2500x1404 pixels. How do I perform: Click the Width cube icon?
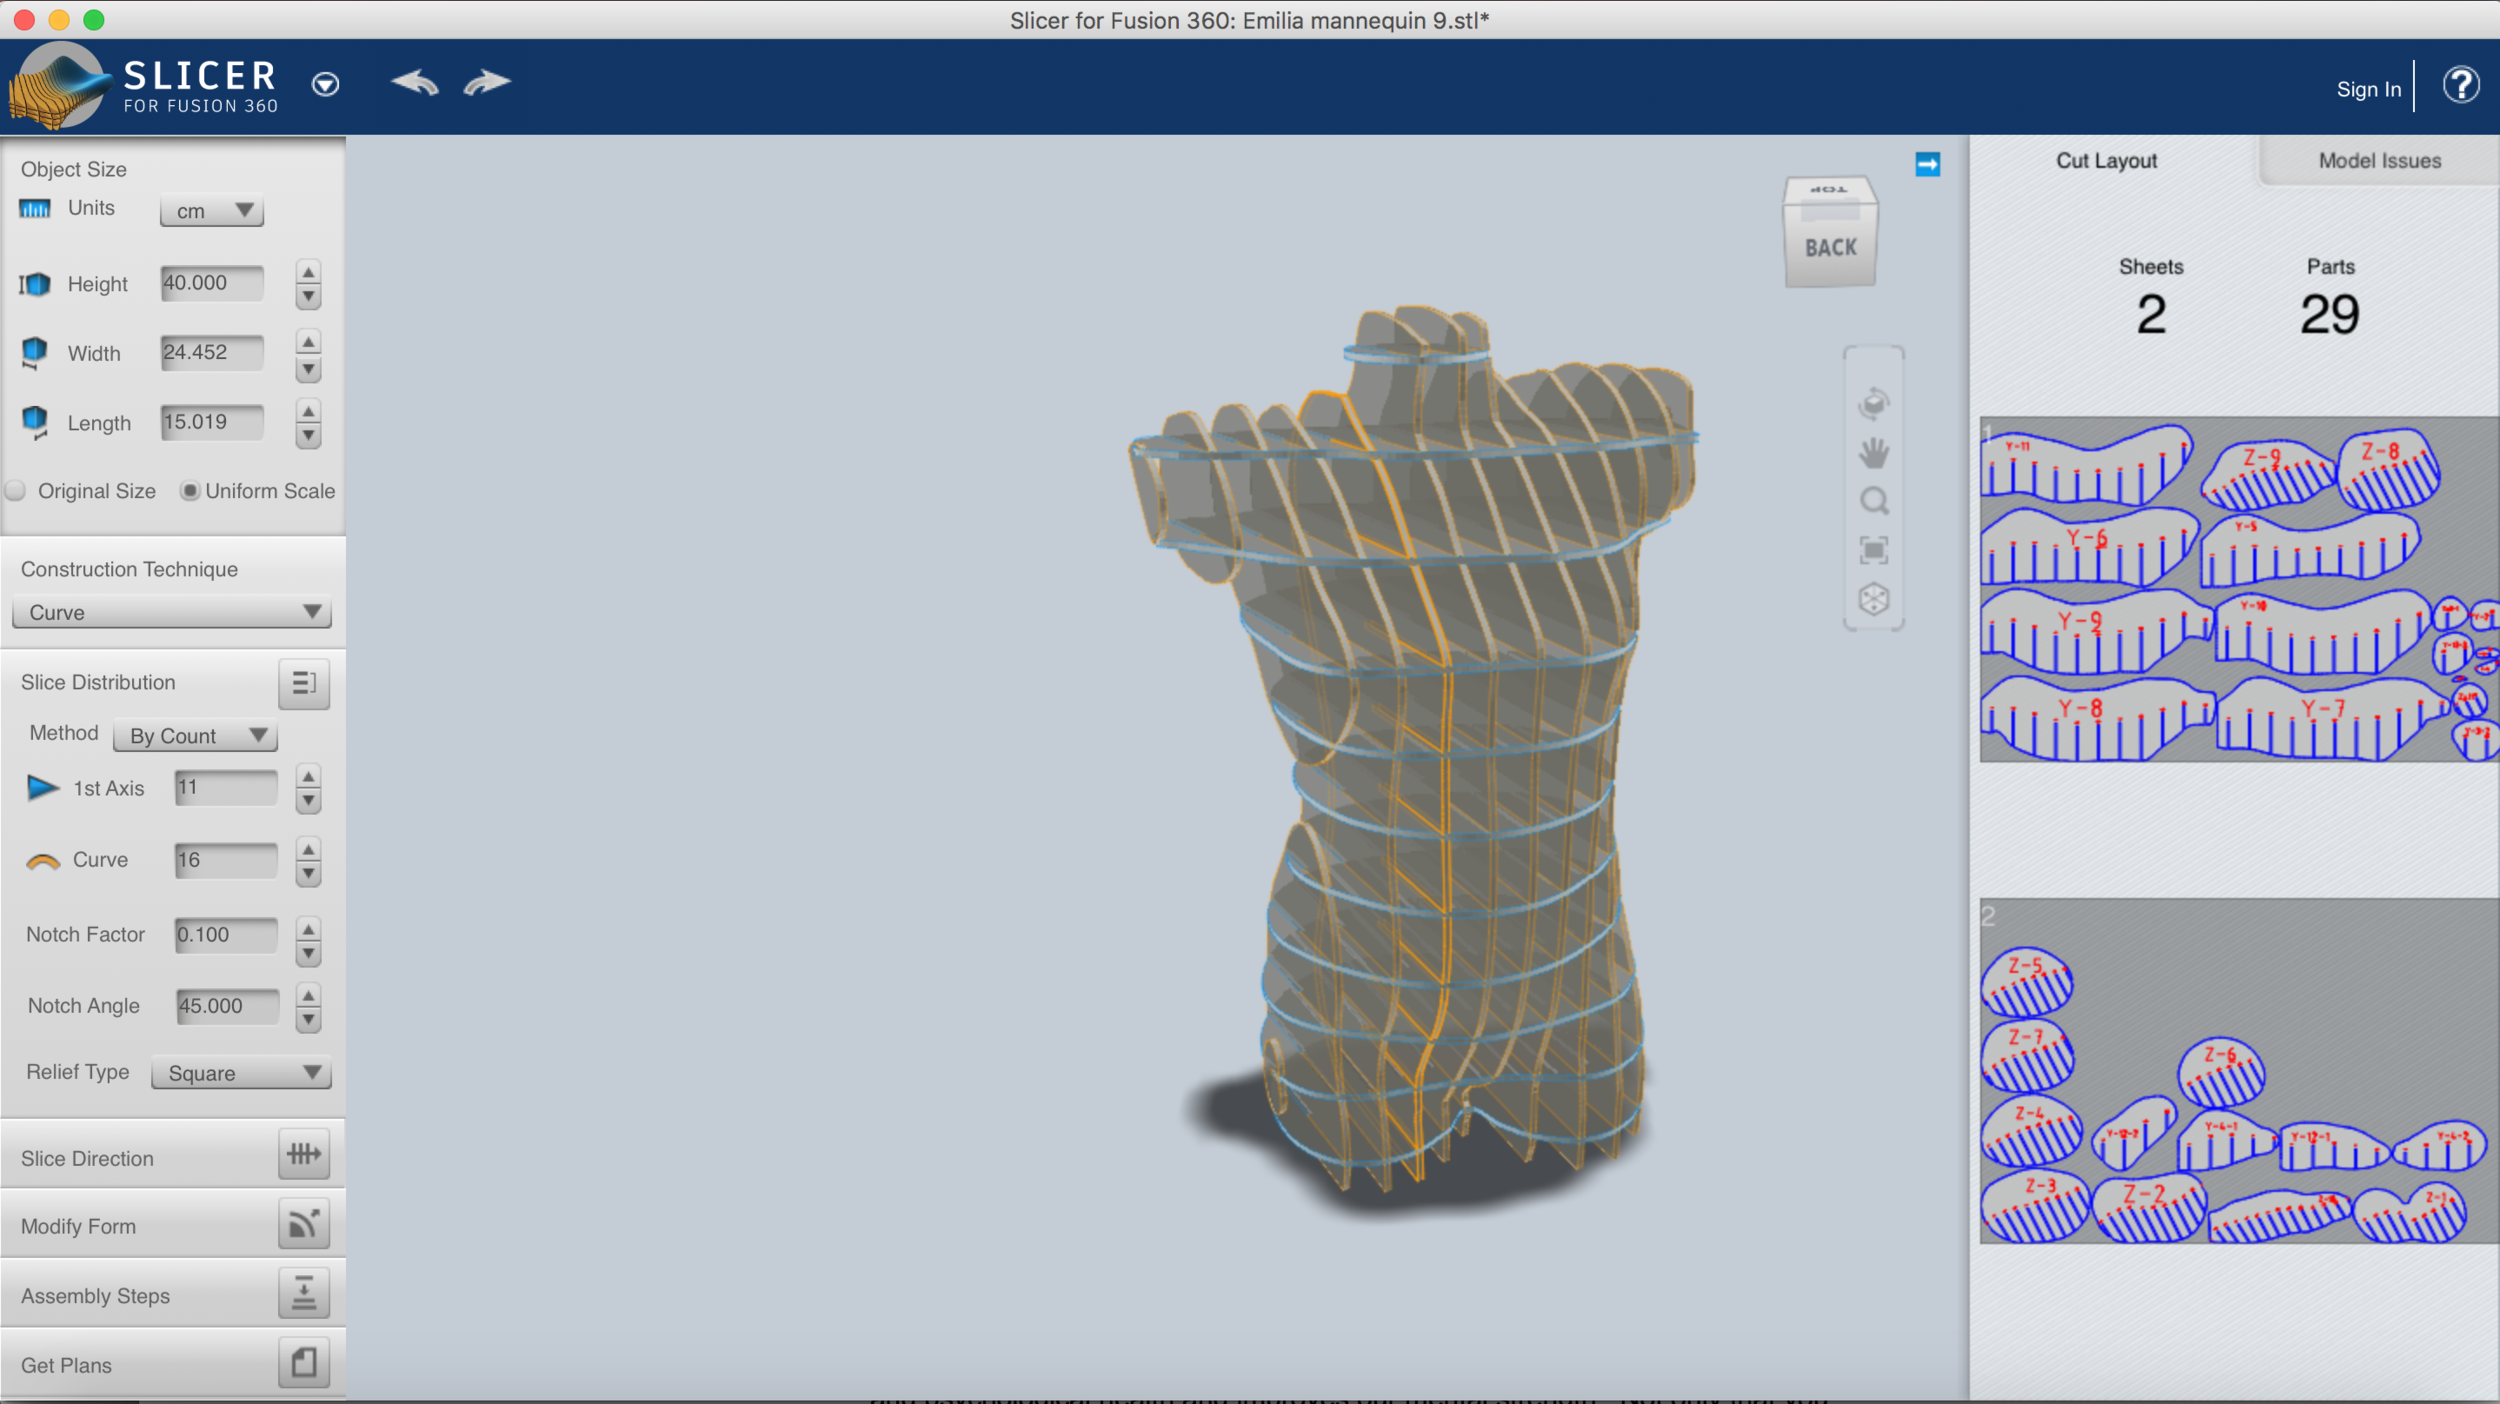pos(35,353)
